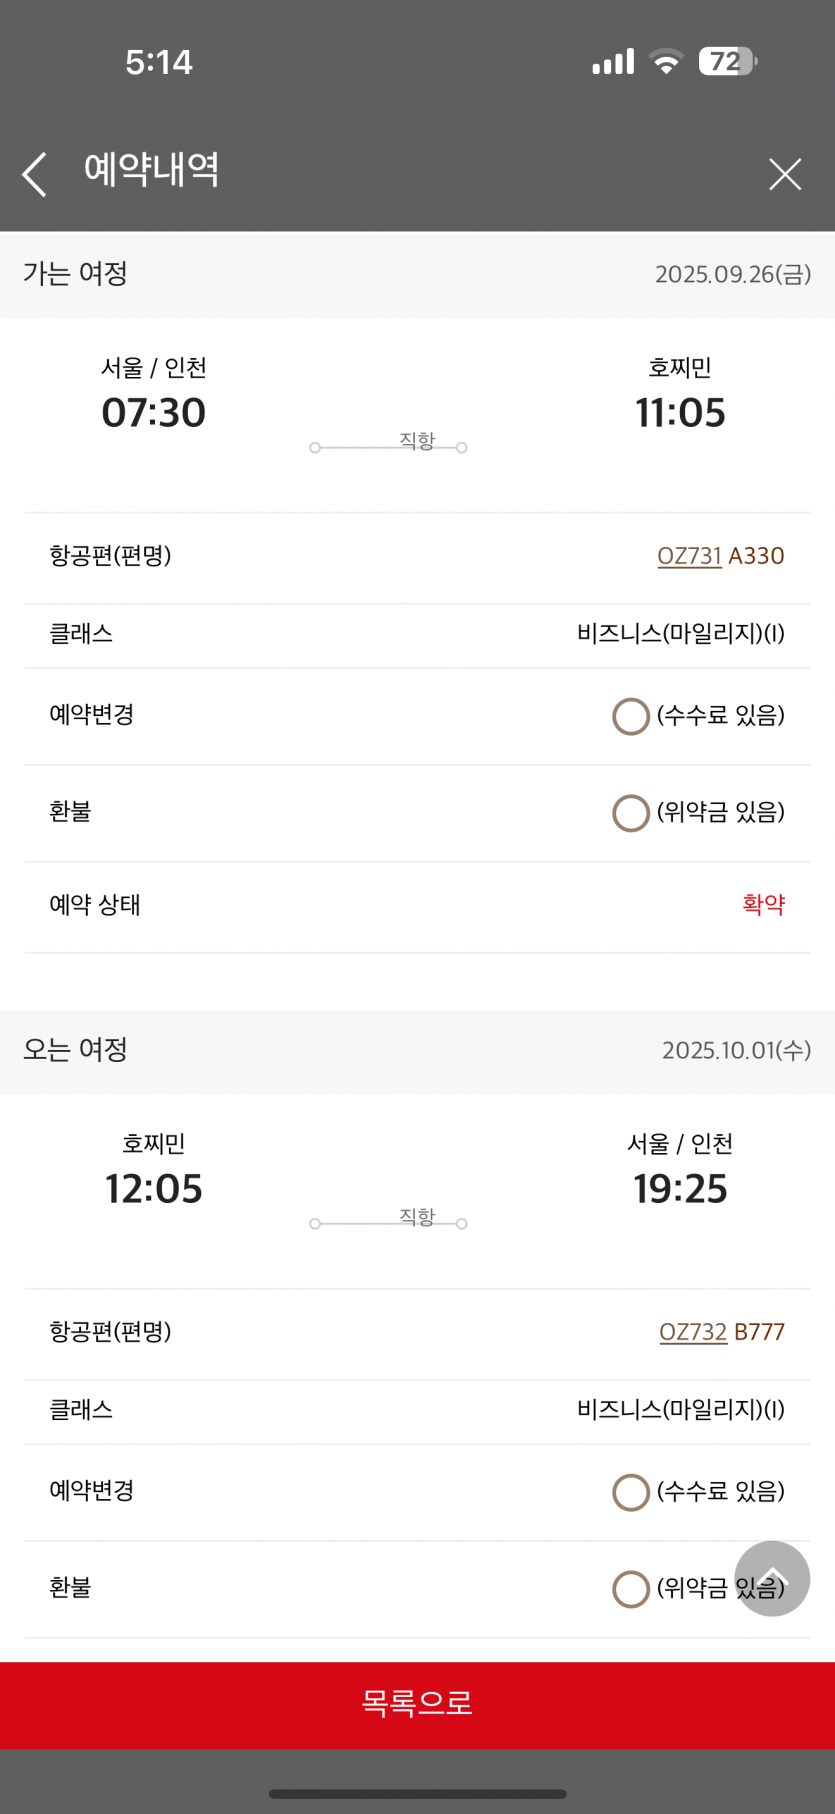835x1814 pixels.
Task: Tap the scroll-to-top floating arrow button
Action: [772, 1579]
